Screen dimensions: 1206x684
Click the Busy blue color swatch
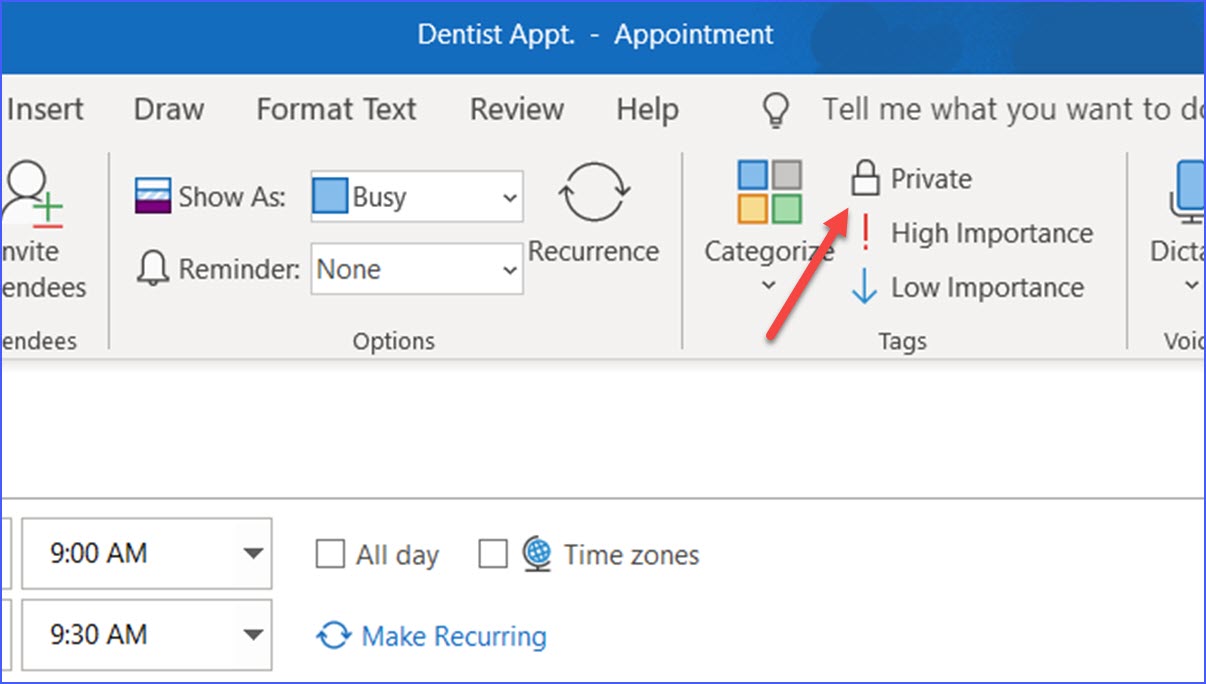(x=330, y=197)
